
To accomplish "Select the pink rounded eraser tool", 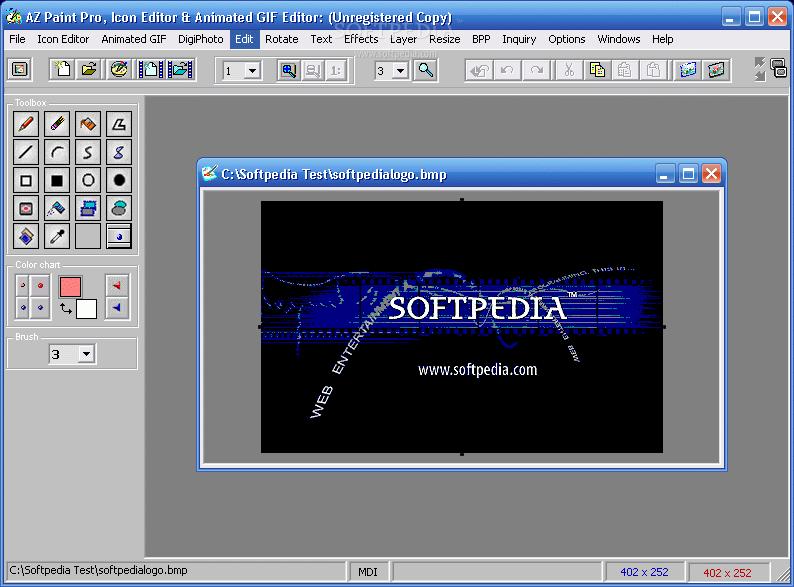I will tap(26, 208).
